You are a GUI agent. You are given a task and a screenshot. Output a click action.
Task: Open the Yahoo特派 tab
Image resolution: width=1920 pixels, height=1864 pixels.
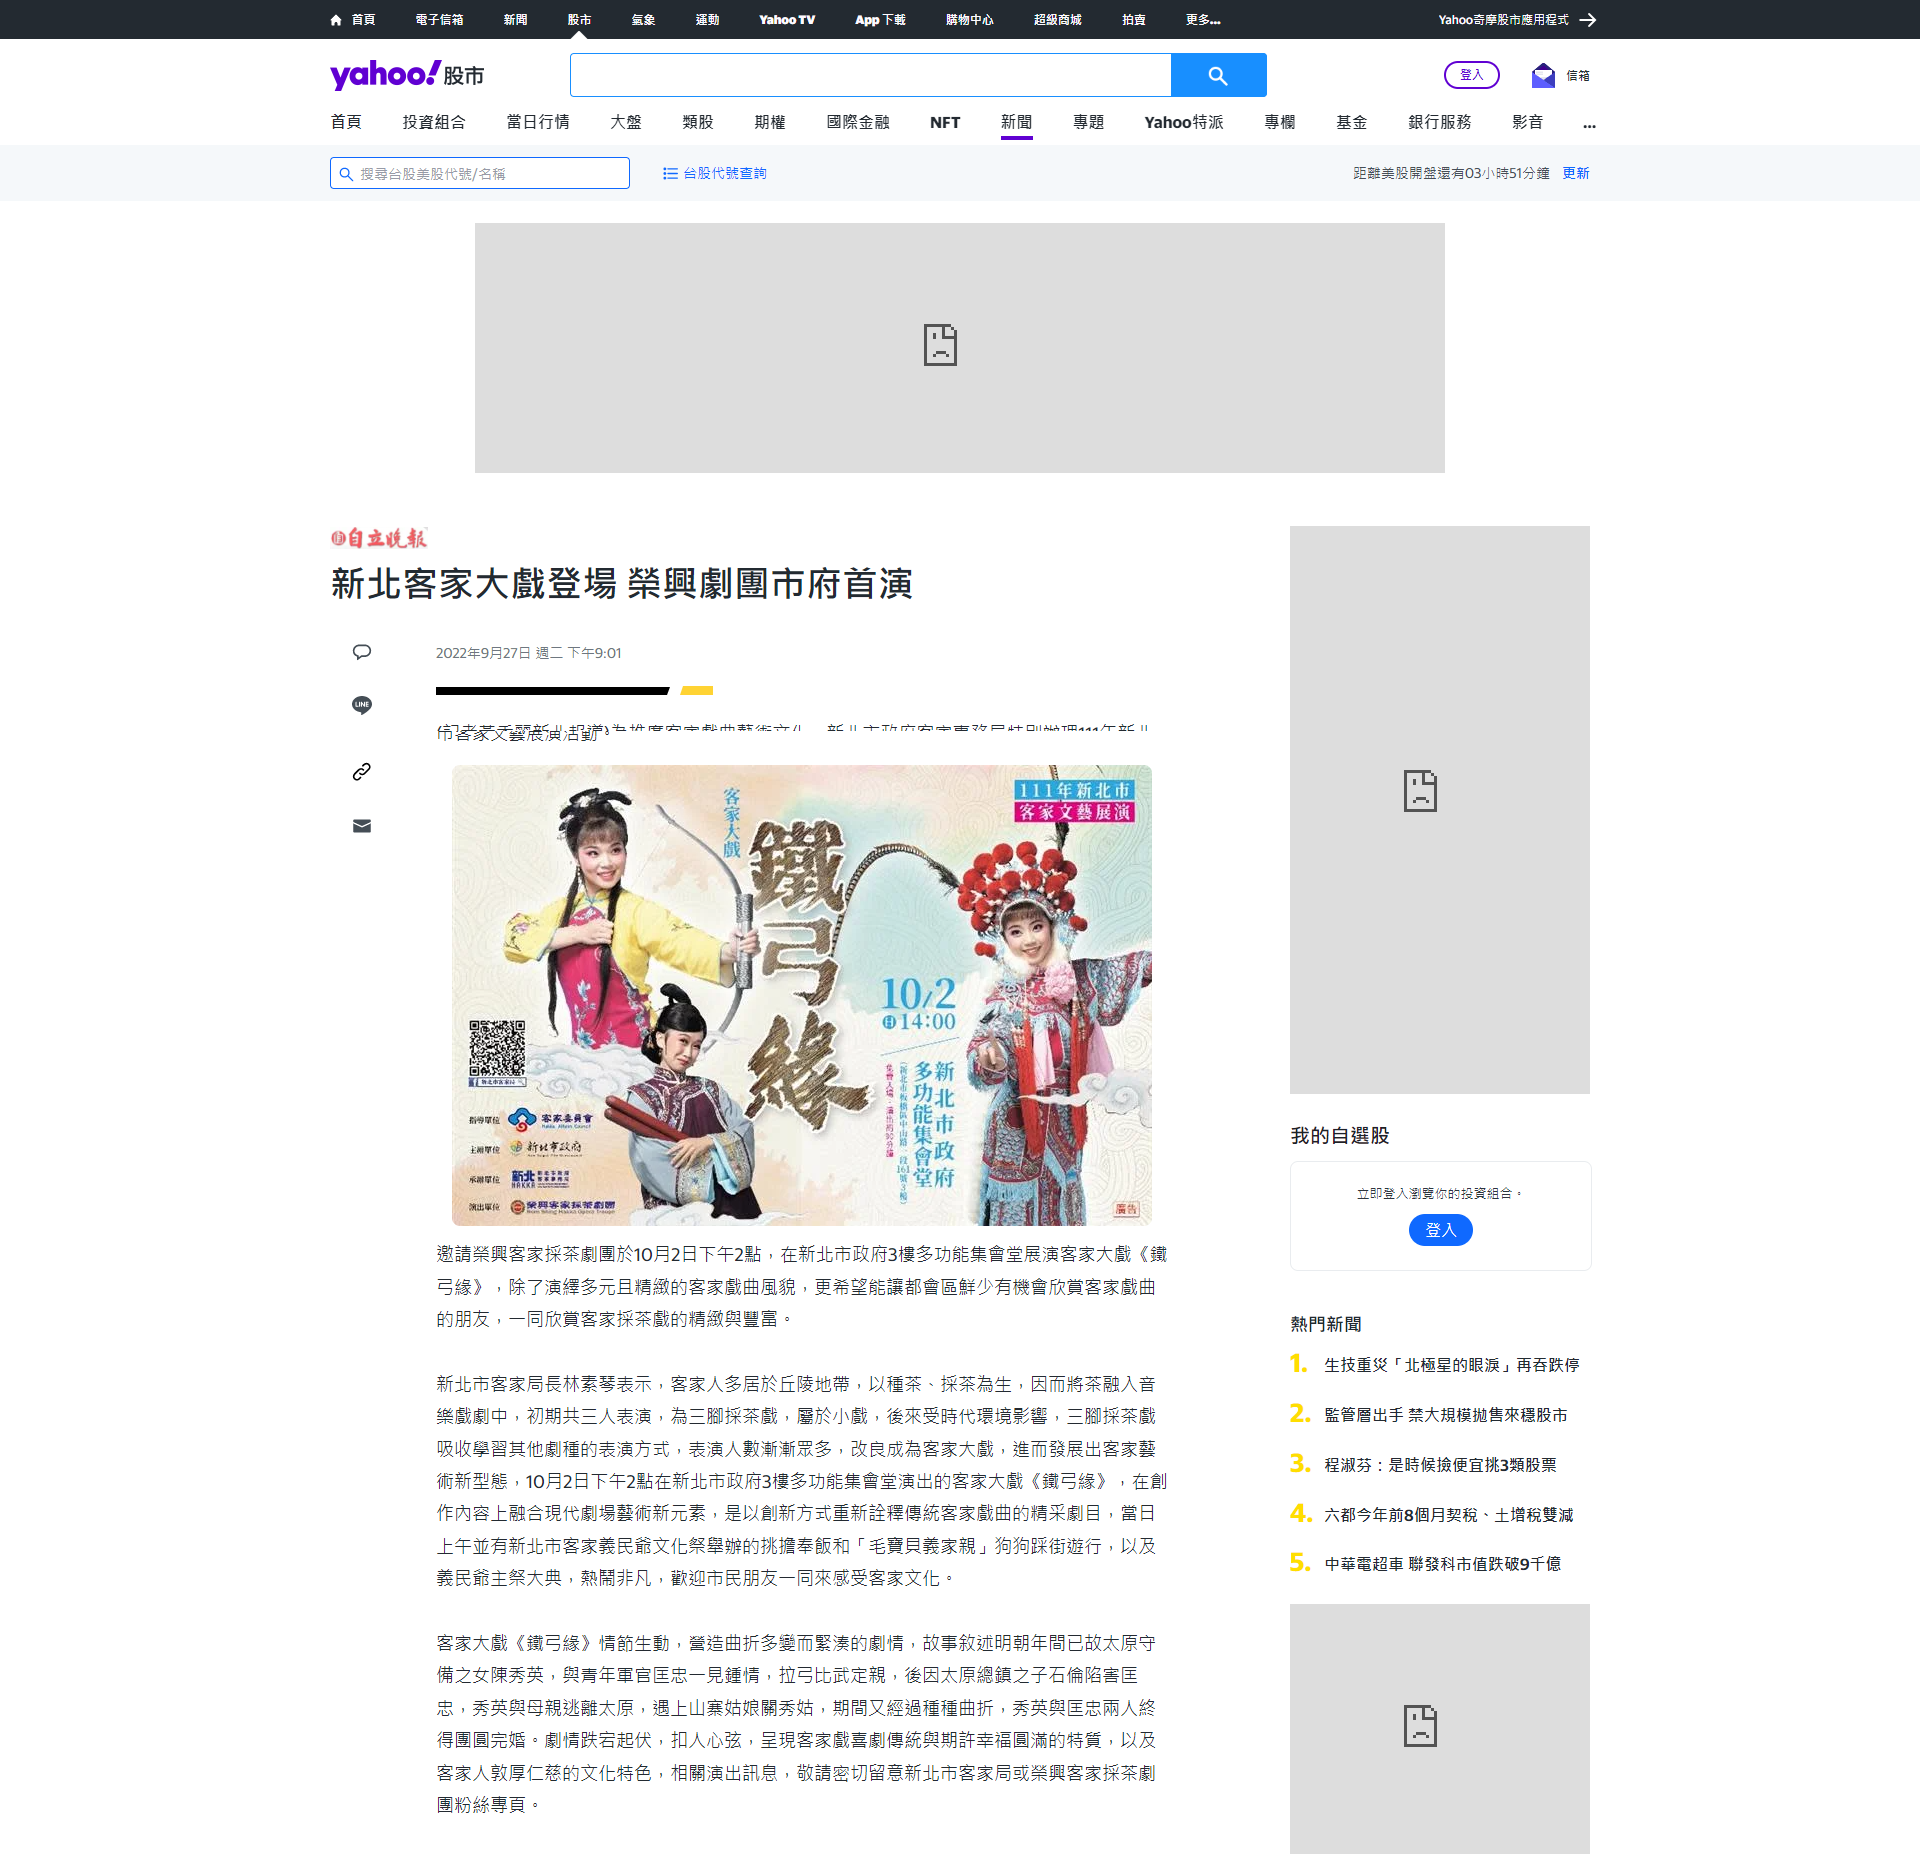1184,122
